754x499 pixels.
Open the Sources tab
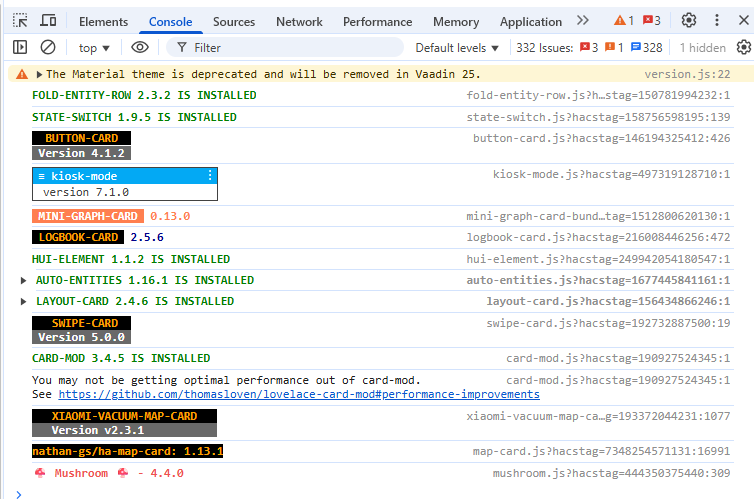[x=234, y=22]
